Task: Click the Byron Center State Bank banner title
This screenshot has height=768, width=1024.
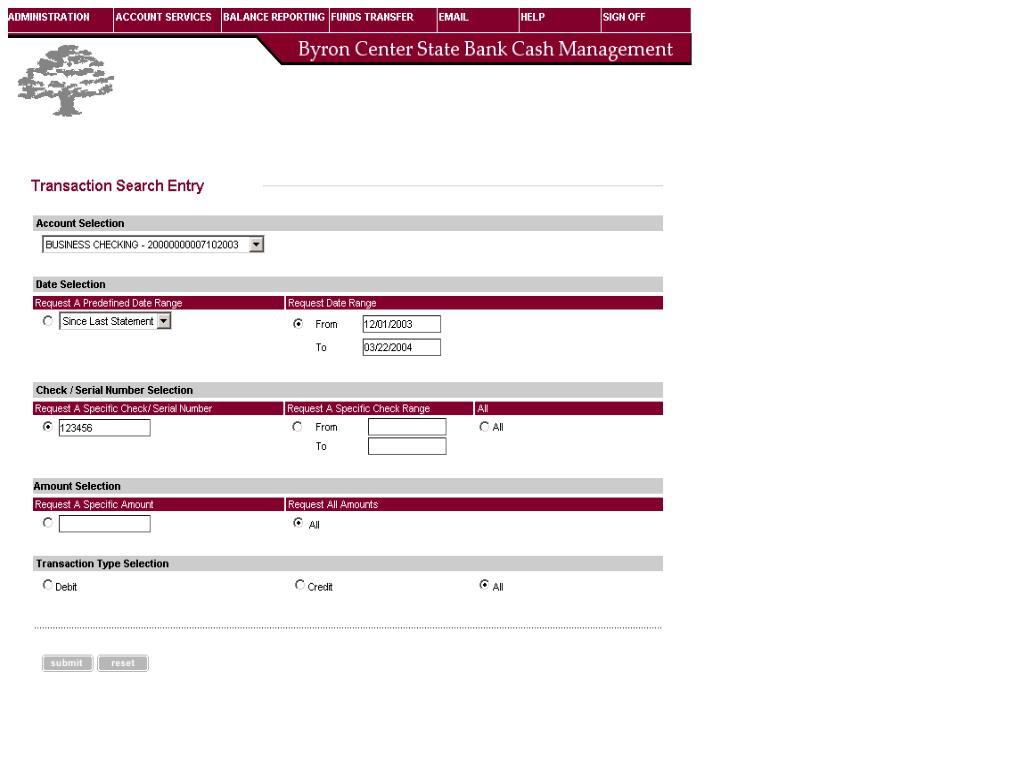Action: [485, 50]
